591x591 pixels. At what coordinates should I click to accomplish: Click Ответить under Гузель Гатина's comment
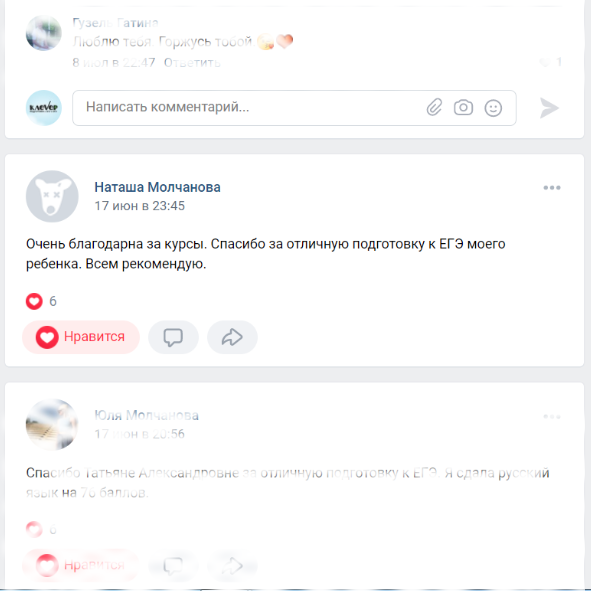192,63
